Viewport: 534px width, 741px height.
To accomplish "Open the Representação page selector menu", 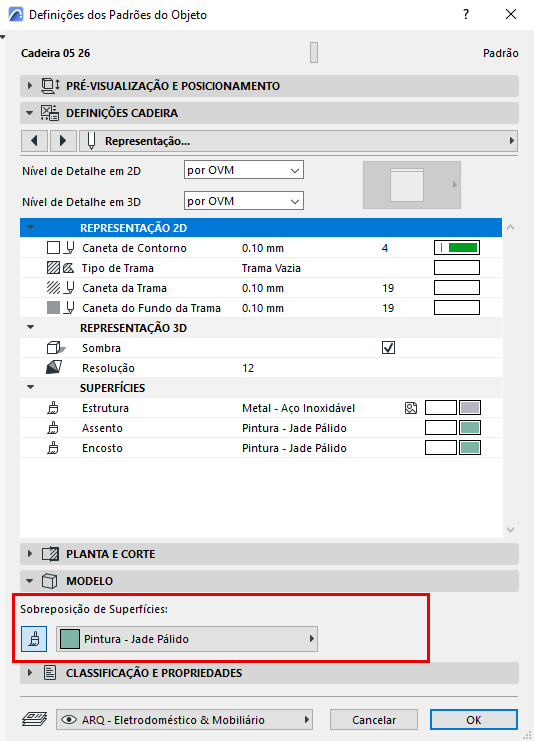I will (298, 141).
